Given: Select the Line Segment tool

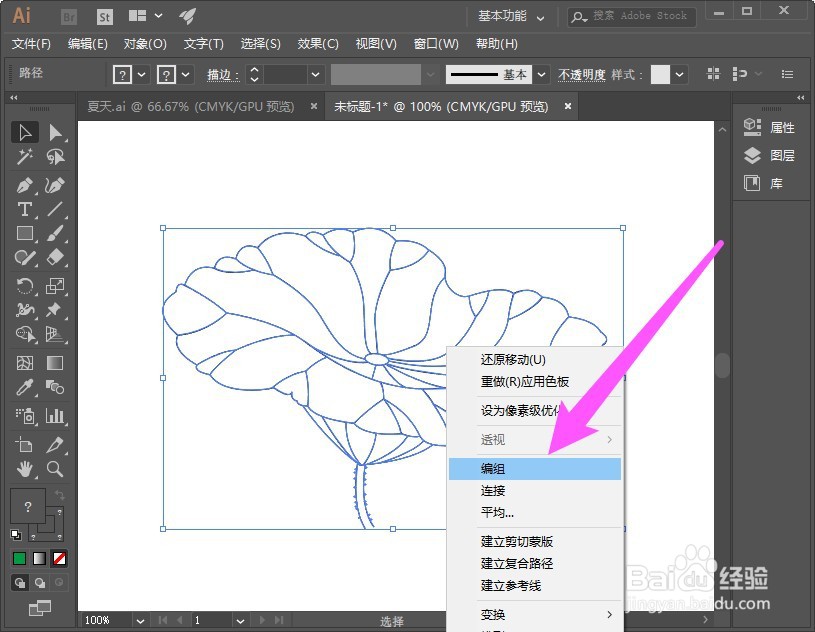Looking at the screenshot, I should (x=55, y=209).
